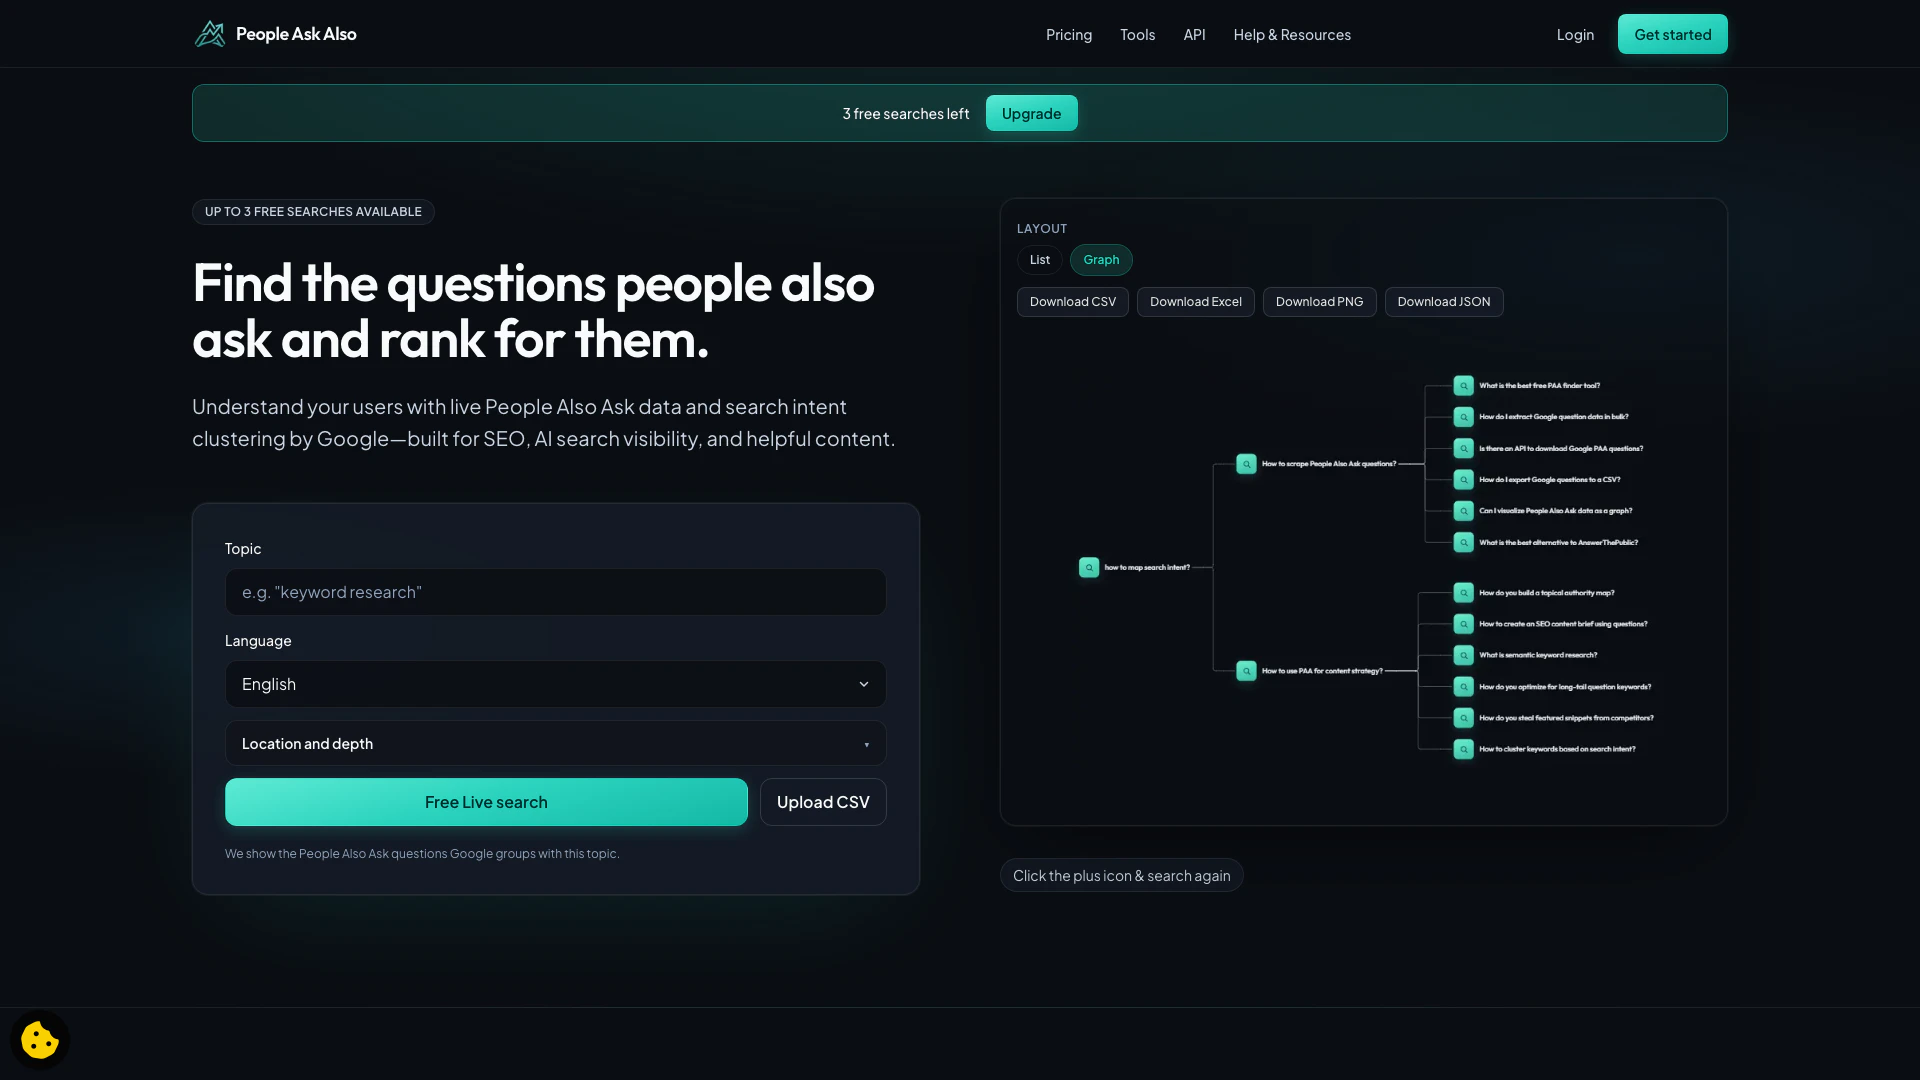
Task: Switch layout to List view
Action: pos(1040,260)
